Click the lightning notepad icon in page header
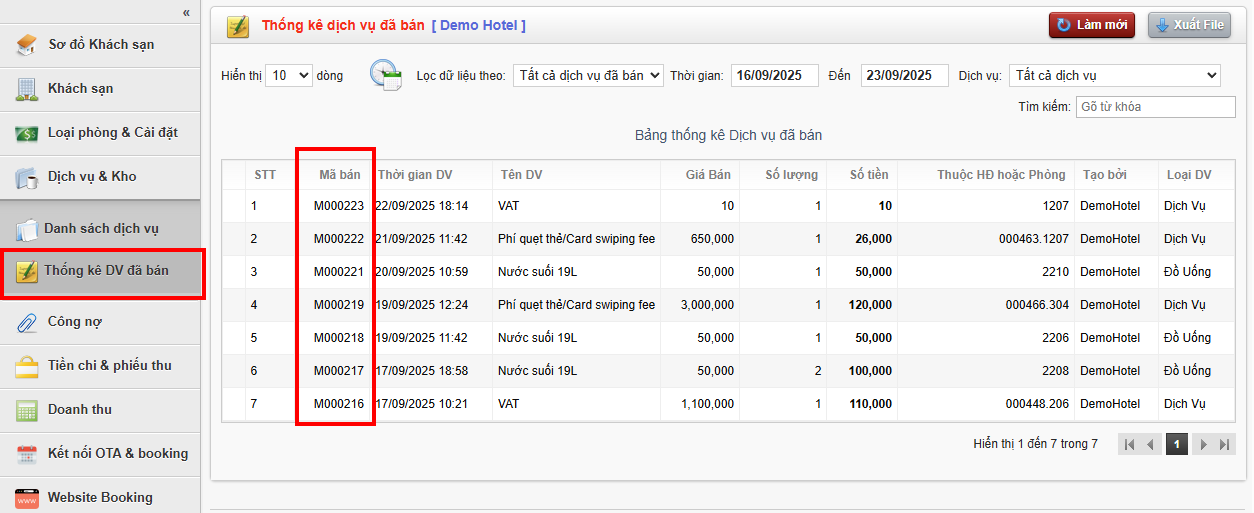Viewport: 1254px width, 513px height. pos(238,26)
